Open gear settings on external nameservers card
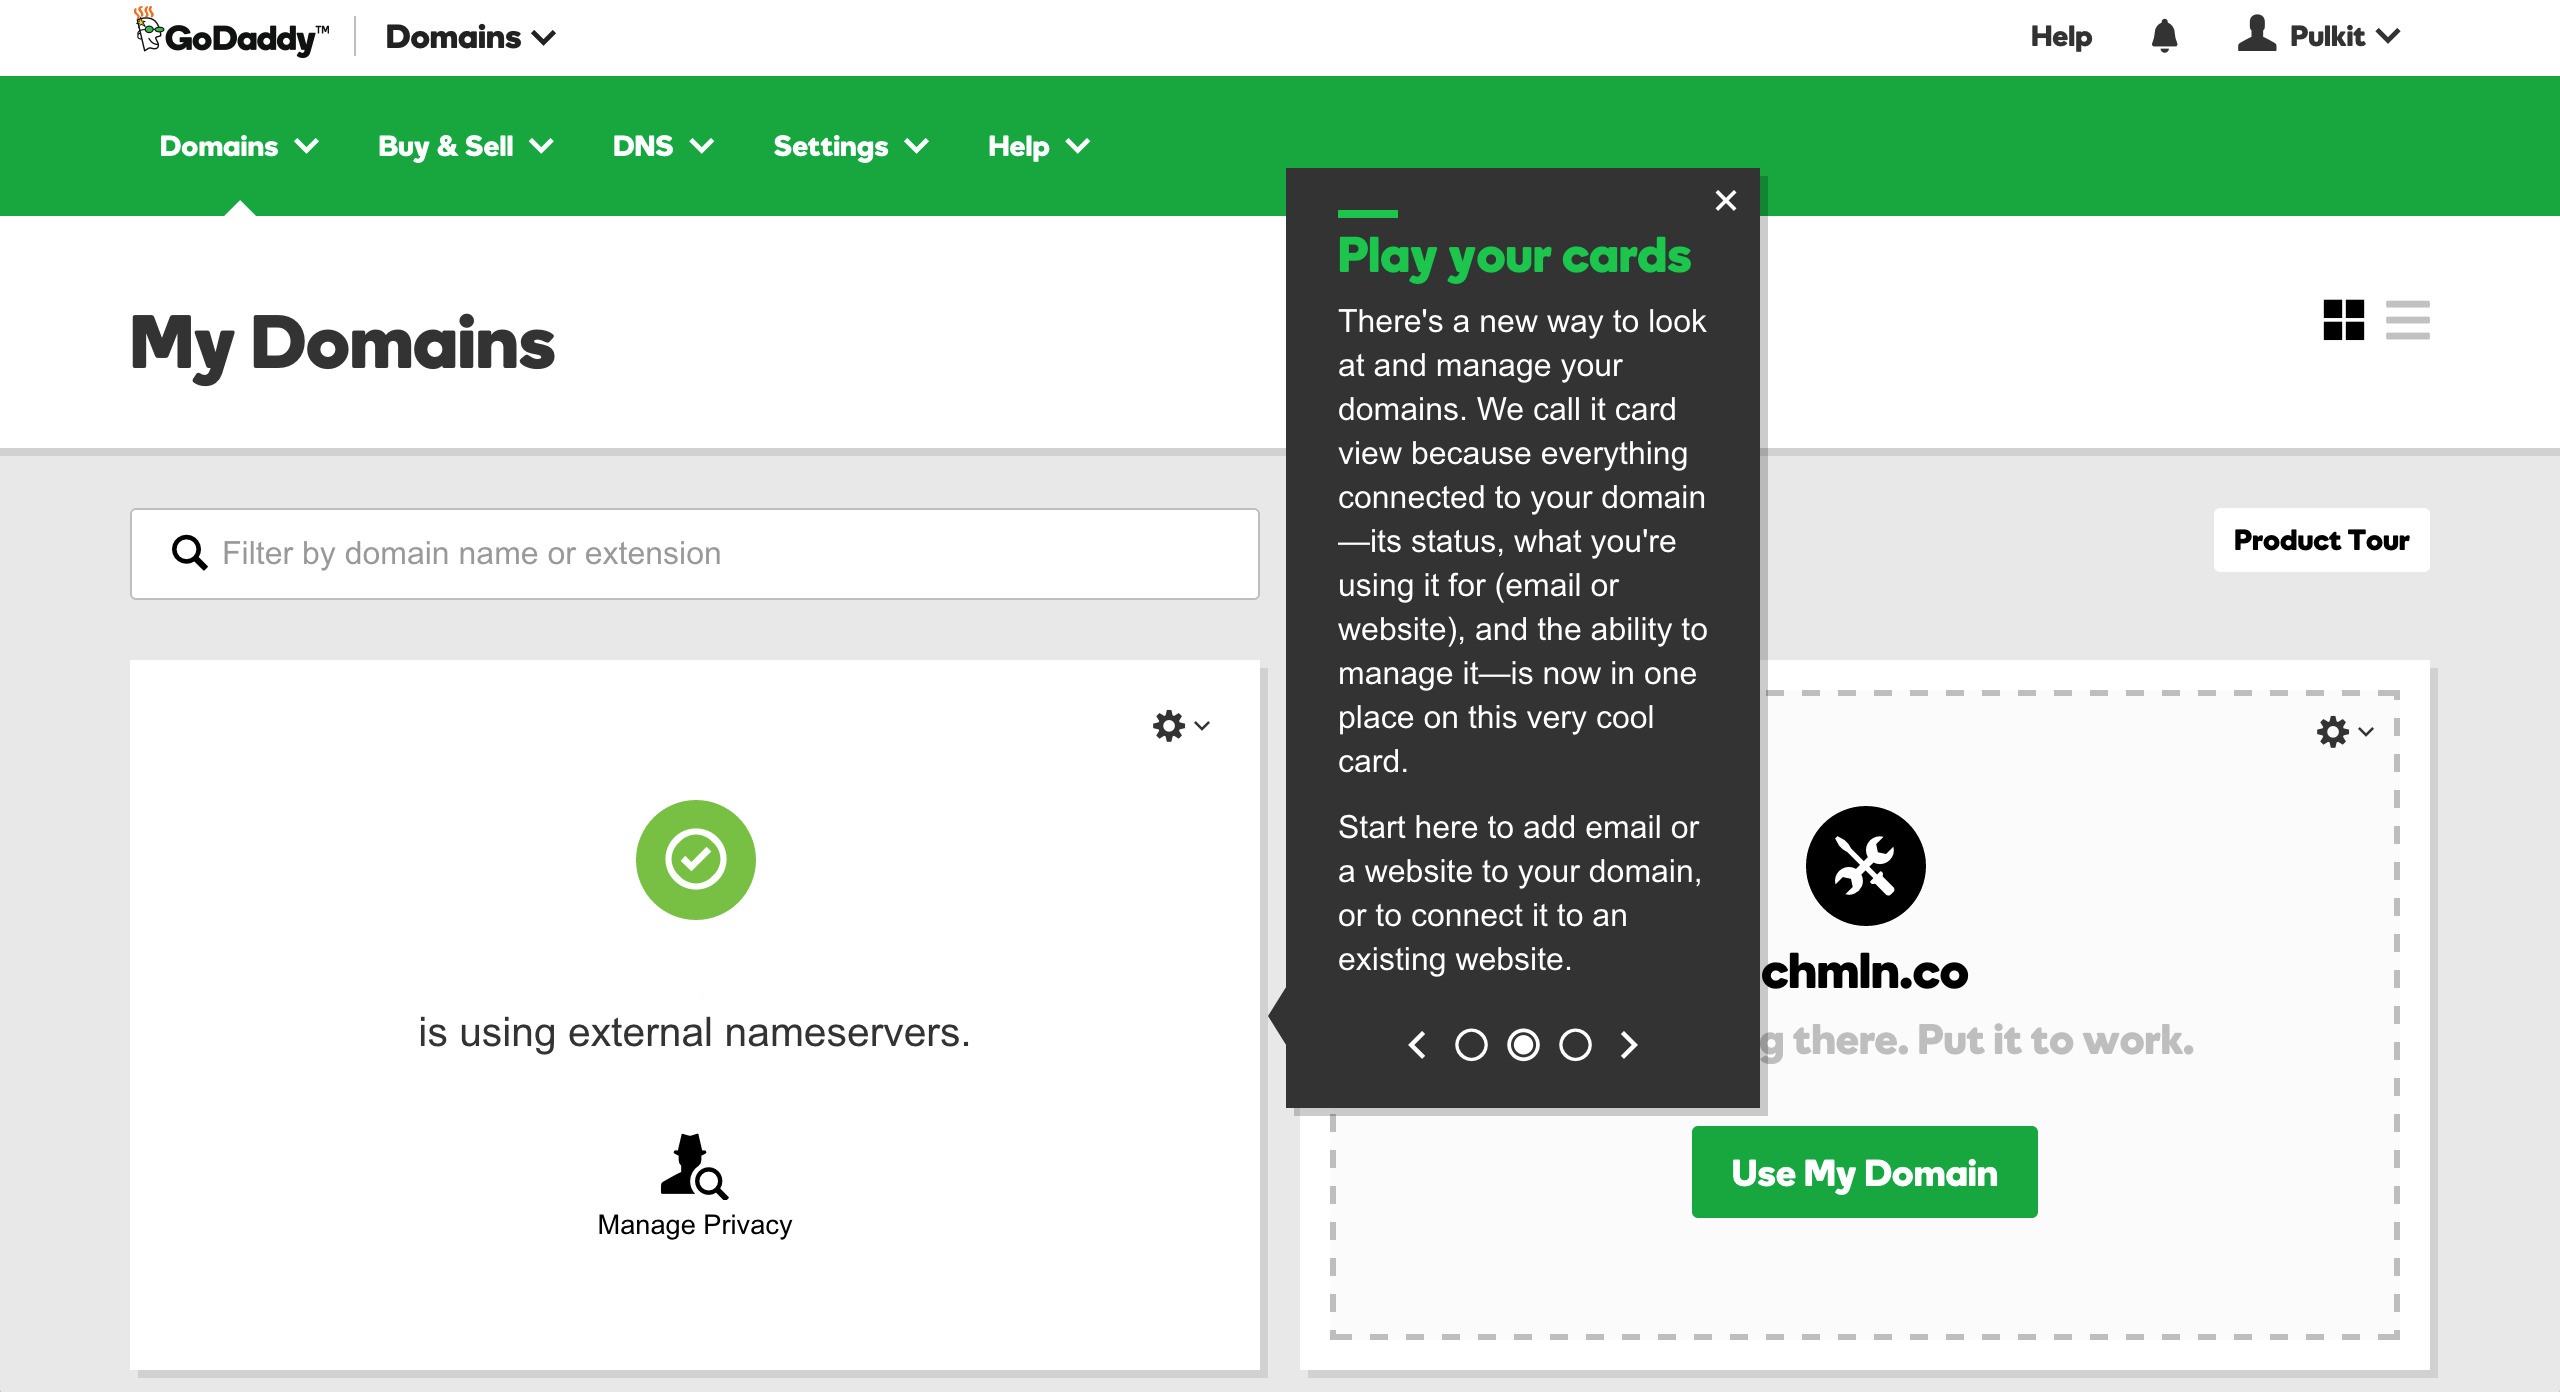Image resolution: width=2560 pixels, height=1392 pixels. click(x=1181, y=726)
